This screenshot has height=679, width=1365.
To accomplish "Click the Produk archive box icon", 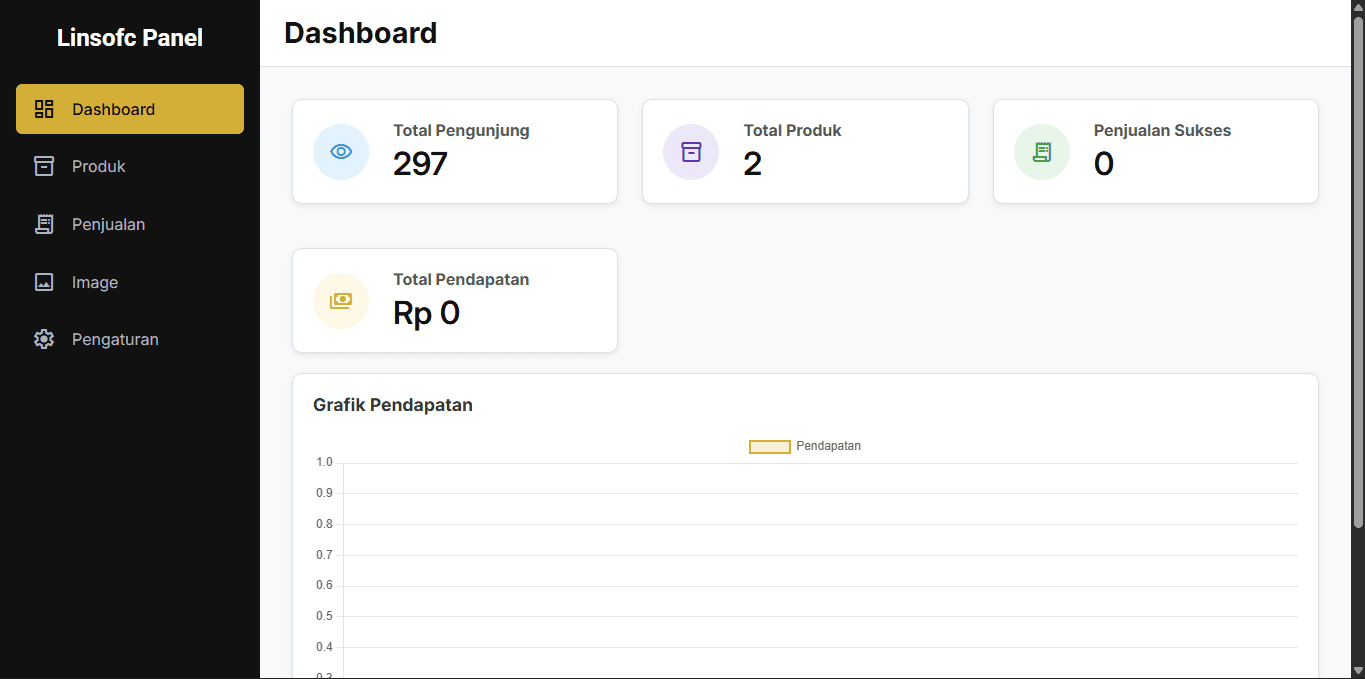I will 44,166.
